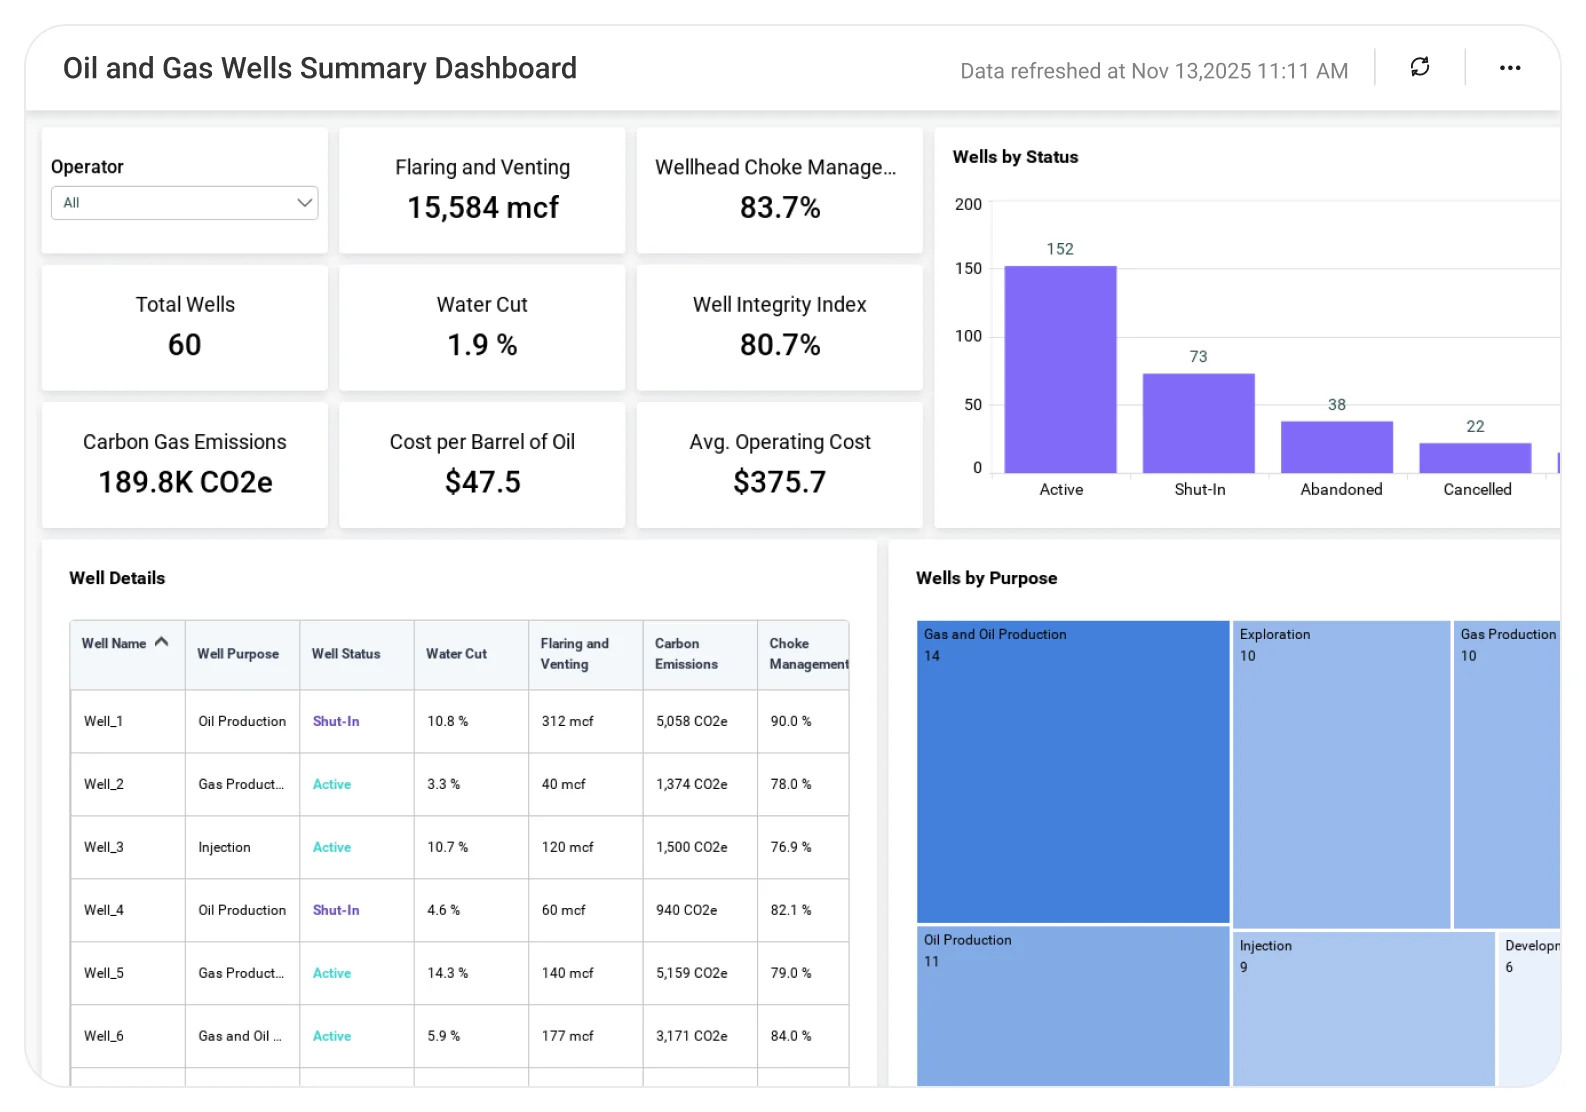Expand Operator list via chevron arrow

(x=305, y=203)
